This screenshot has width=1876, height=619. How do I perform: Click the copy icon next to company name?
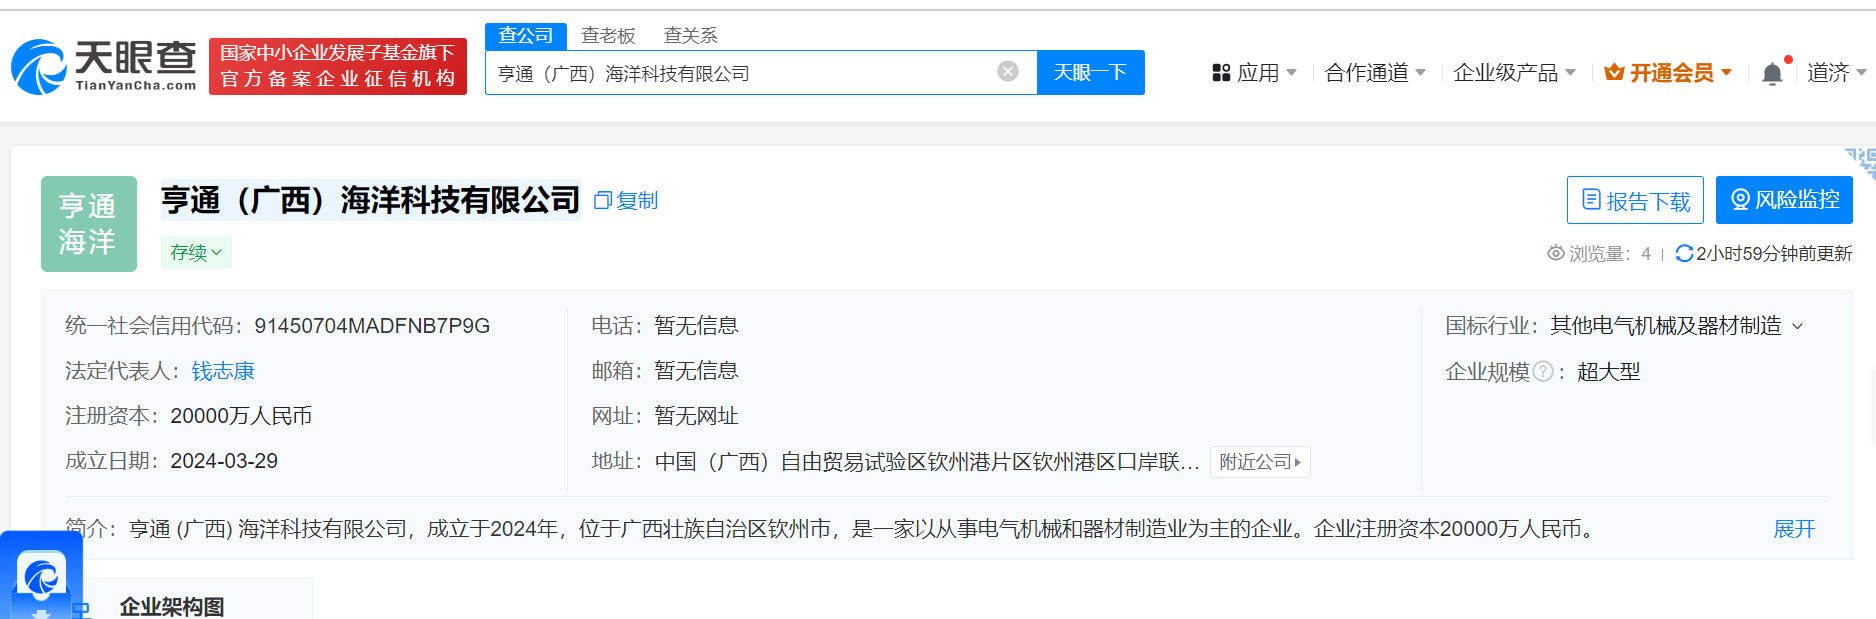tap(602, 201)
